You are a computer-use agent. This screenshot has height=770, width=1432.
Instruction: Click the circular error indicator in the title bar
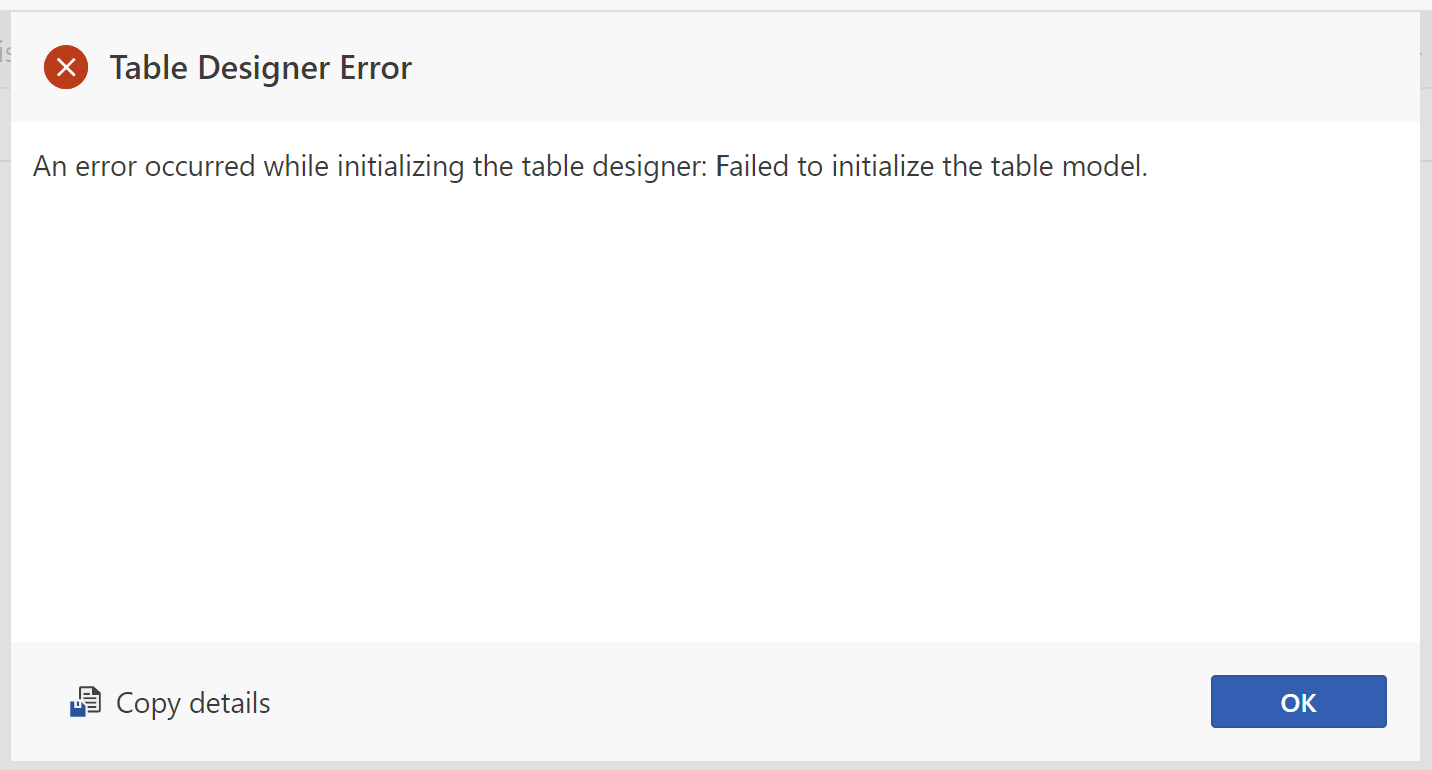pos(66,67)
